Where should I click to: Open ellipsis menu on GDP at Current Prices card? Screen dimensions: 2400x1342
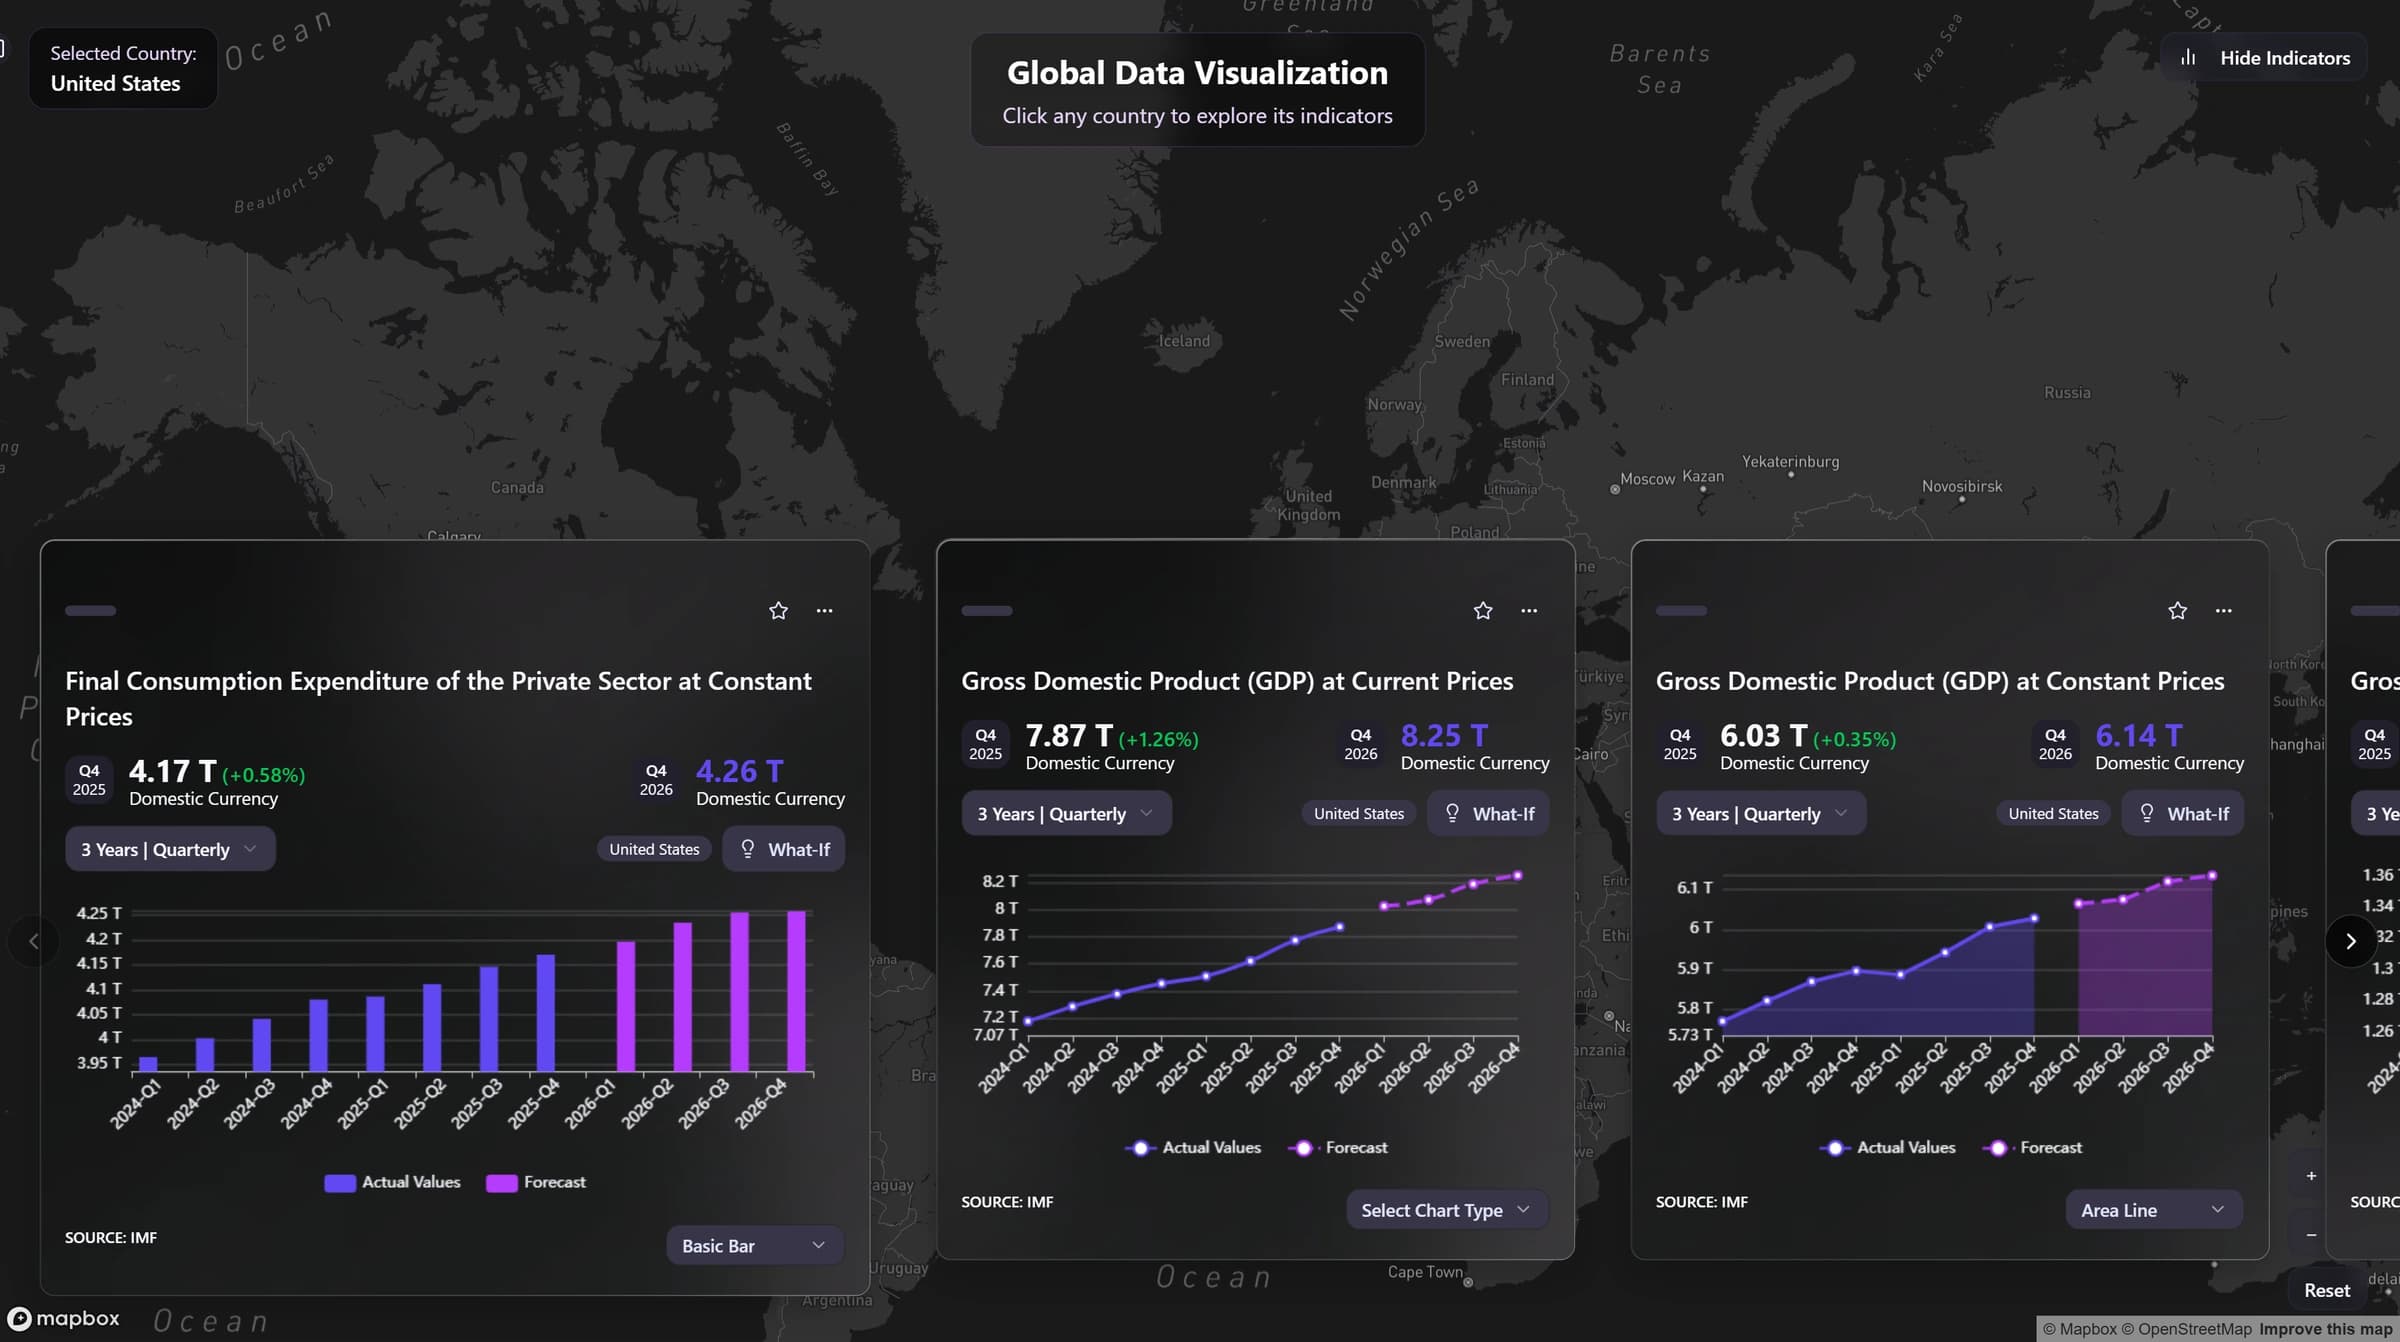(x=1529, y=610)
